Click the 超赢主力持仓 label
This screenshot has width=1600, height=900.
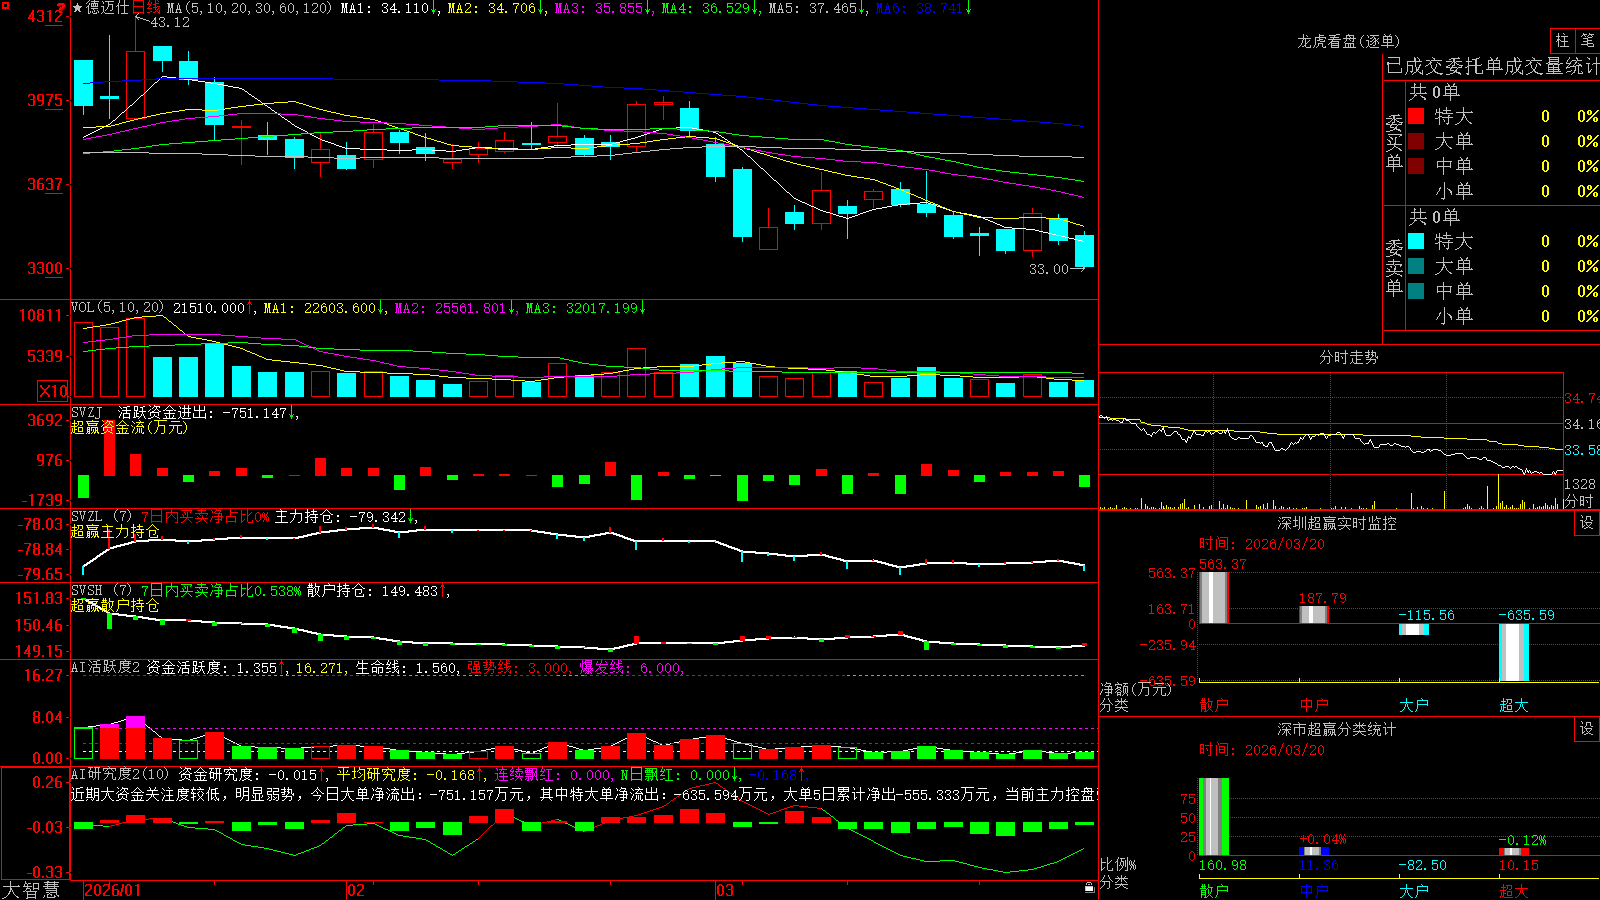click(x=115, y=532)
